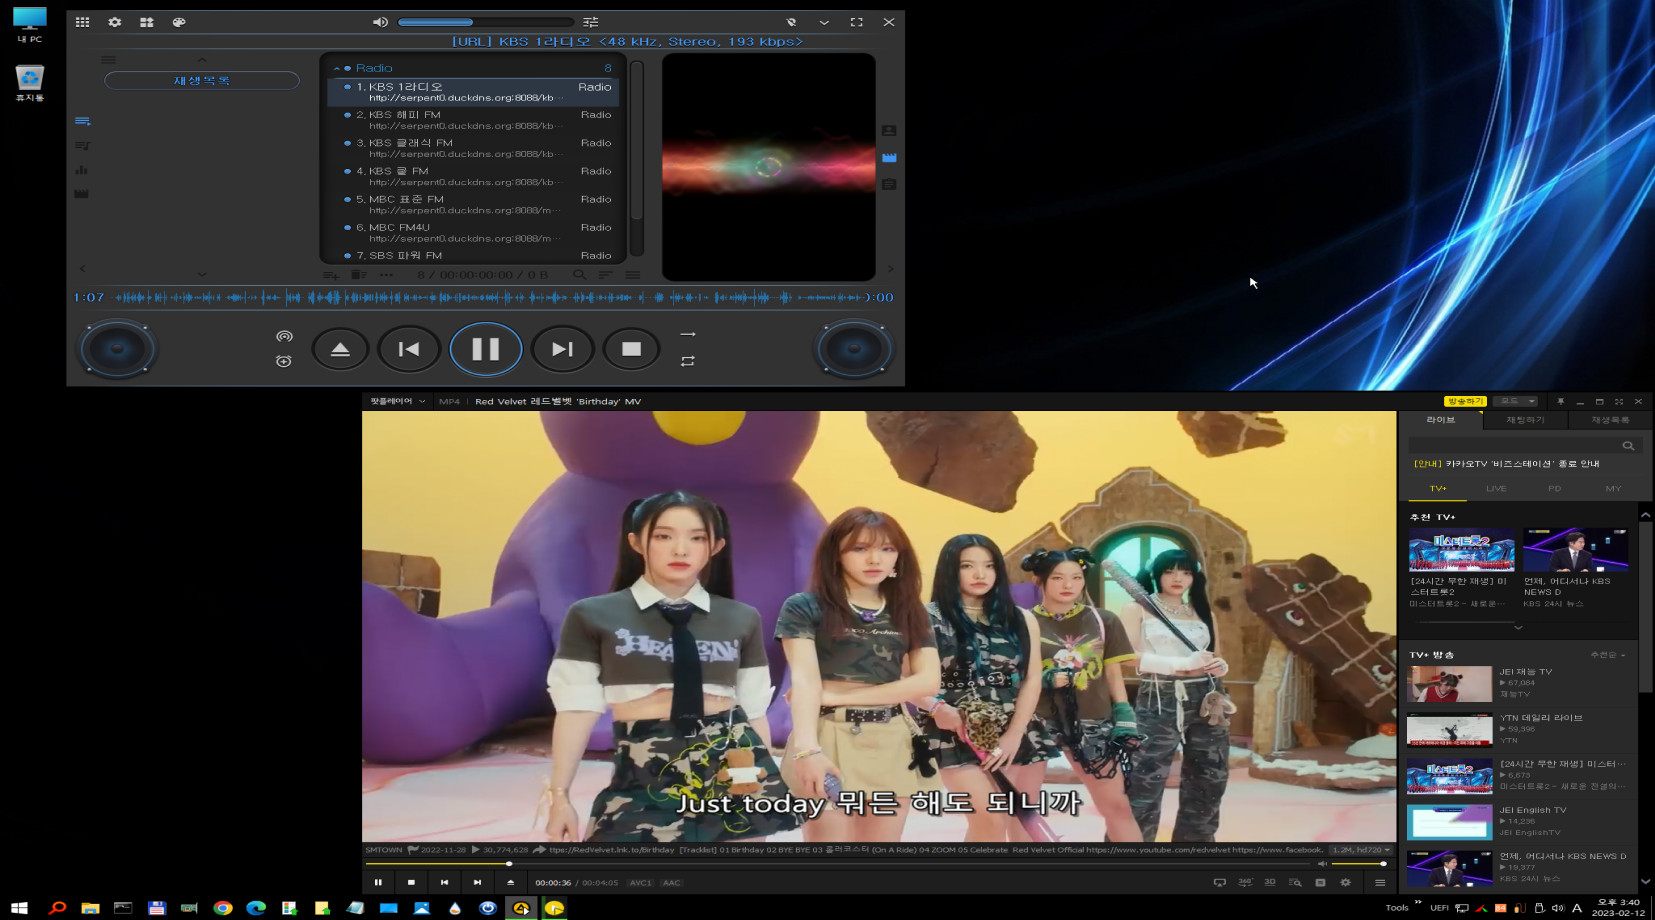Toggle the pin icon in audio player title bar
This screenshot has height=920, width=1655.
coord(791,22)
